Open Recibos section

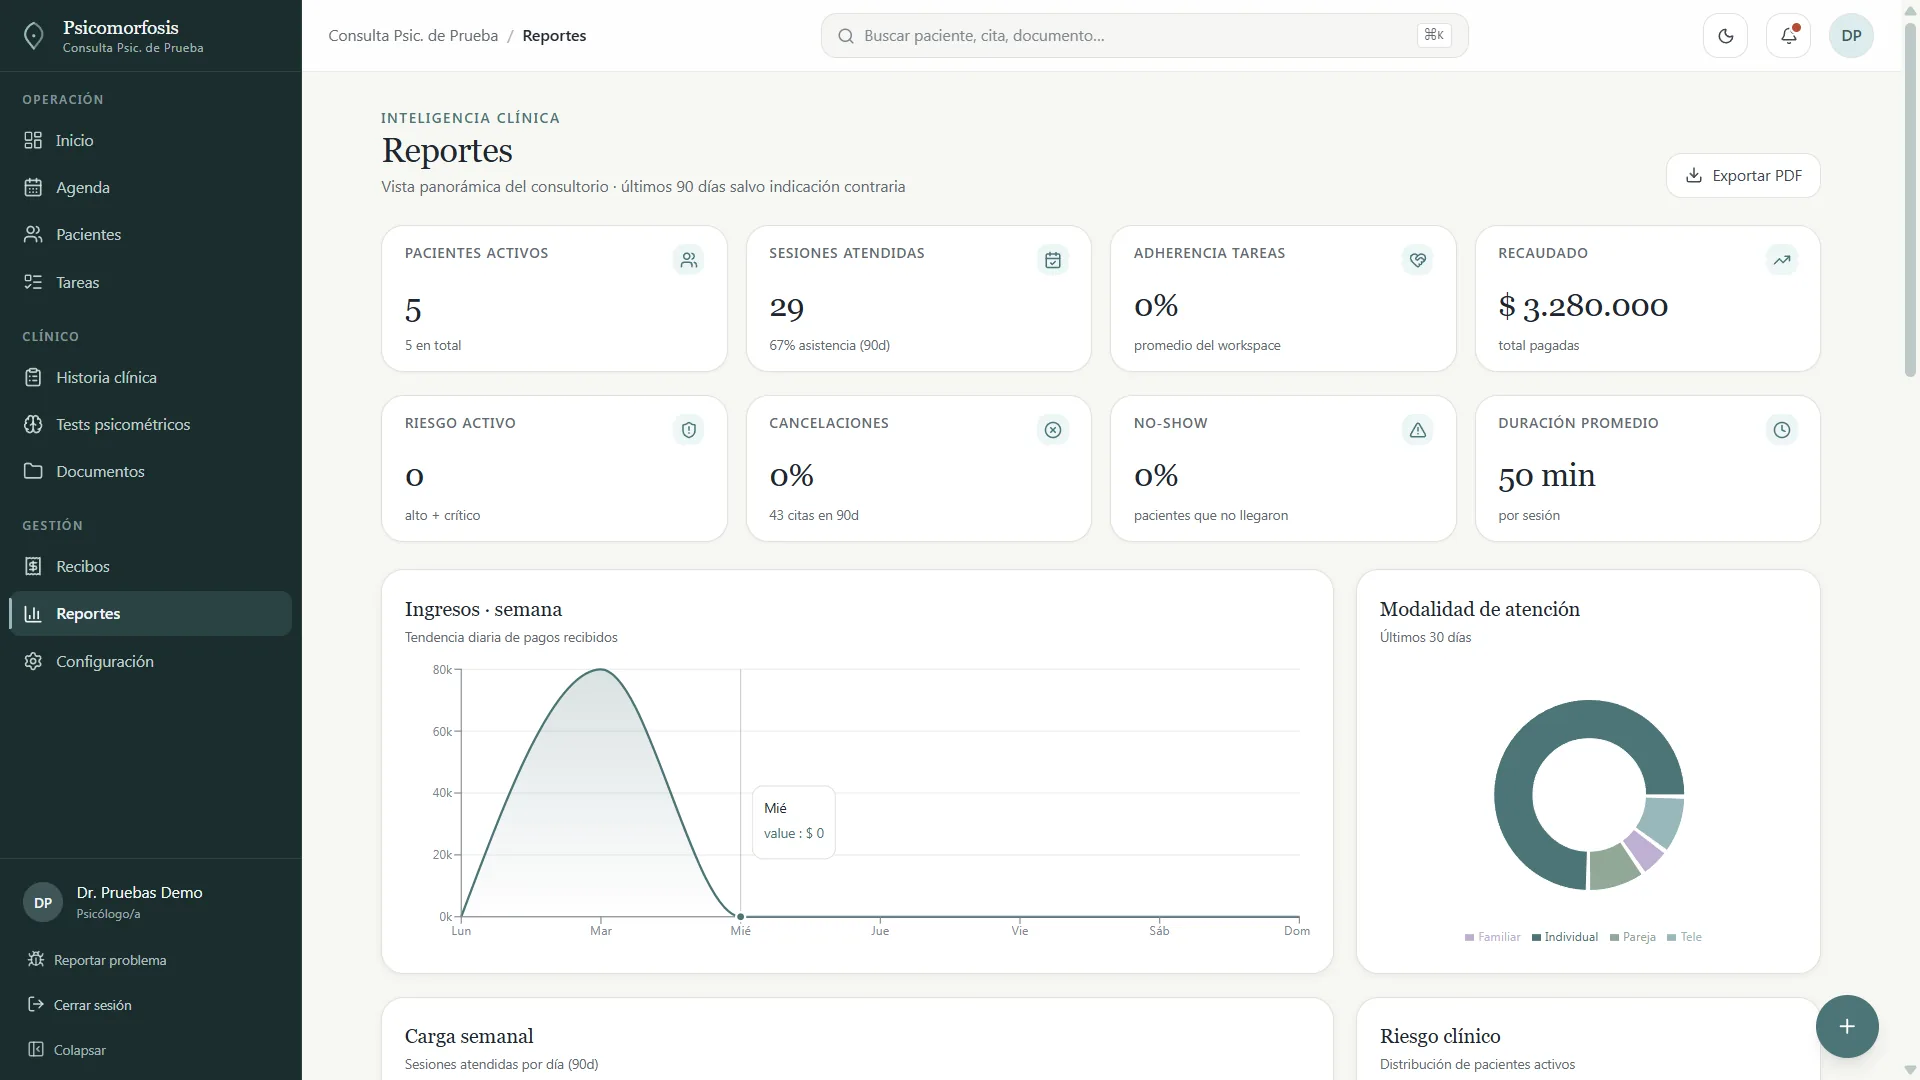pyautogui.click(x=150, y=567)
